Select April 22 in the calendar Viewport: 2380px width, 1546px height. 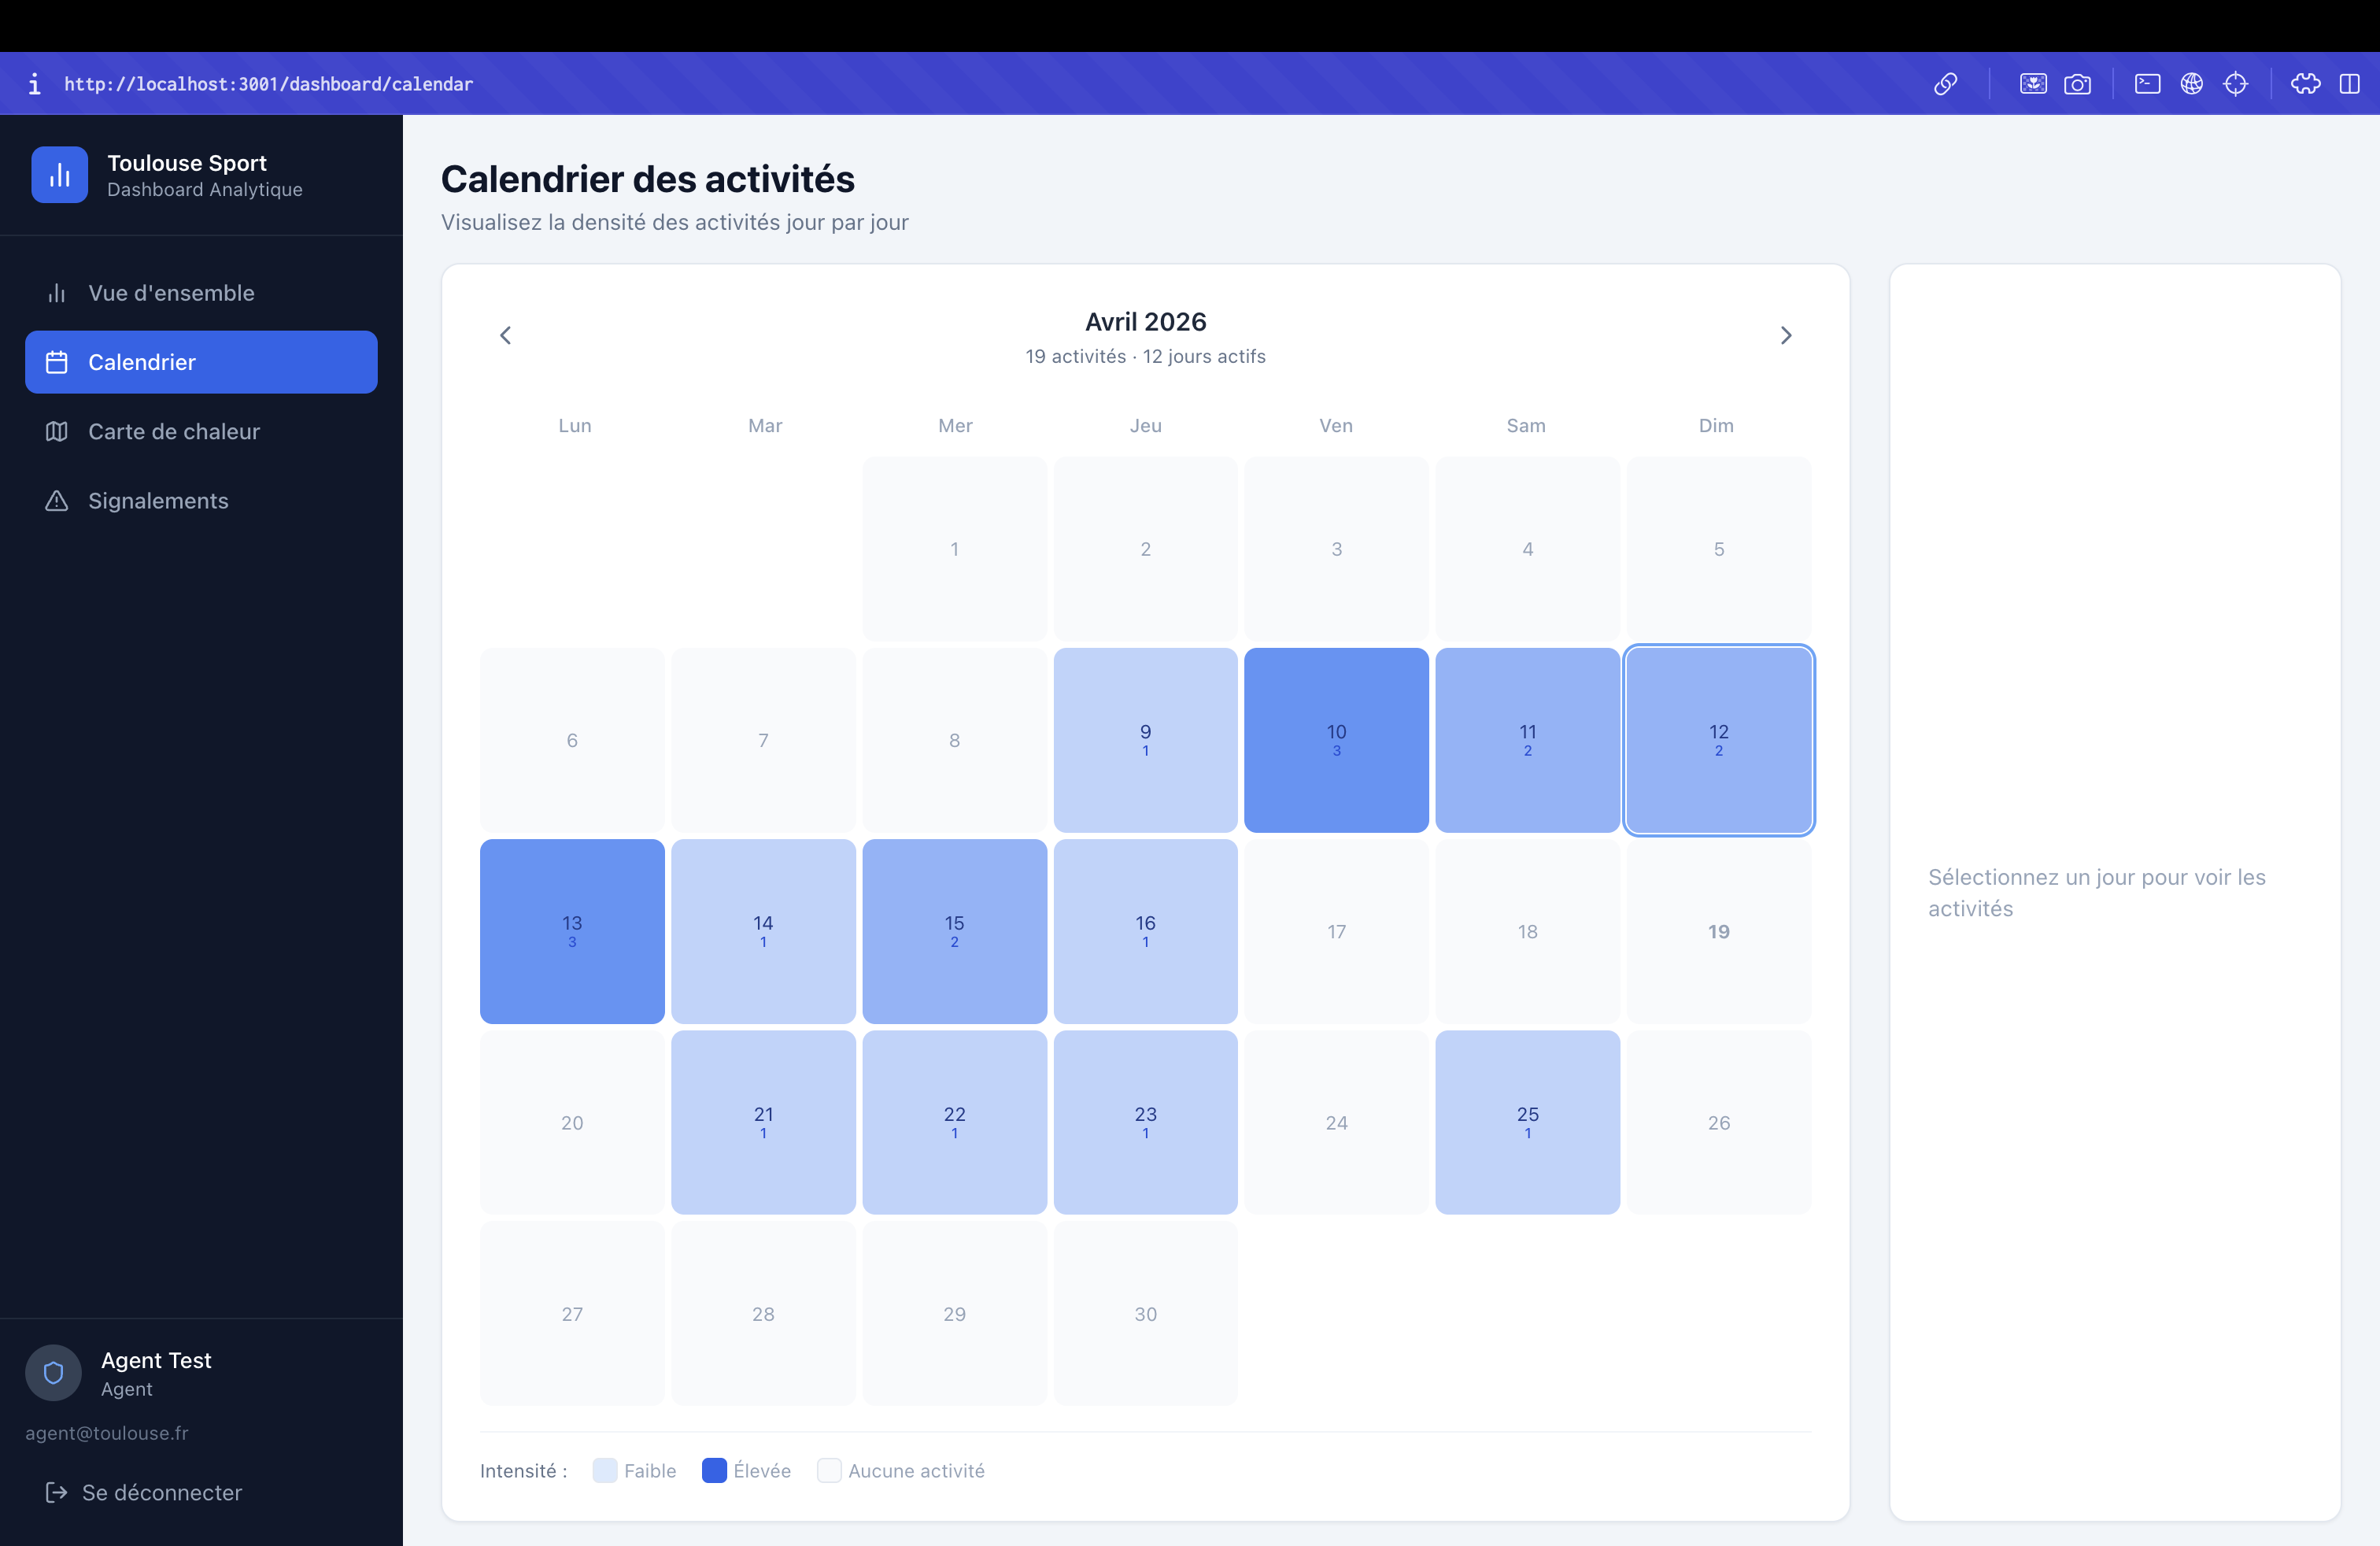pos(955,1122)
